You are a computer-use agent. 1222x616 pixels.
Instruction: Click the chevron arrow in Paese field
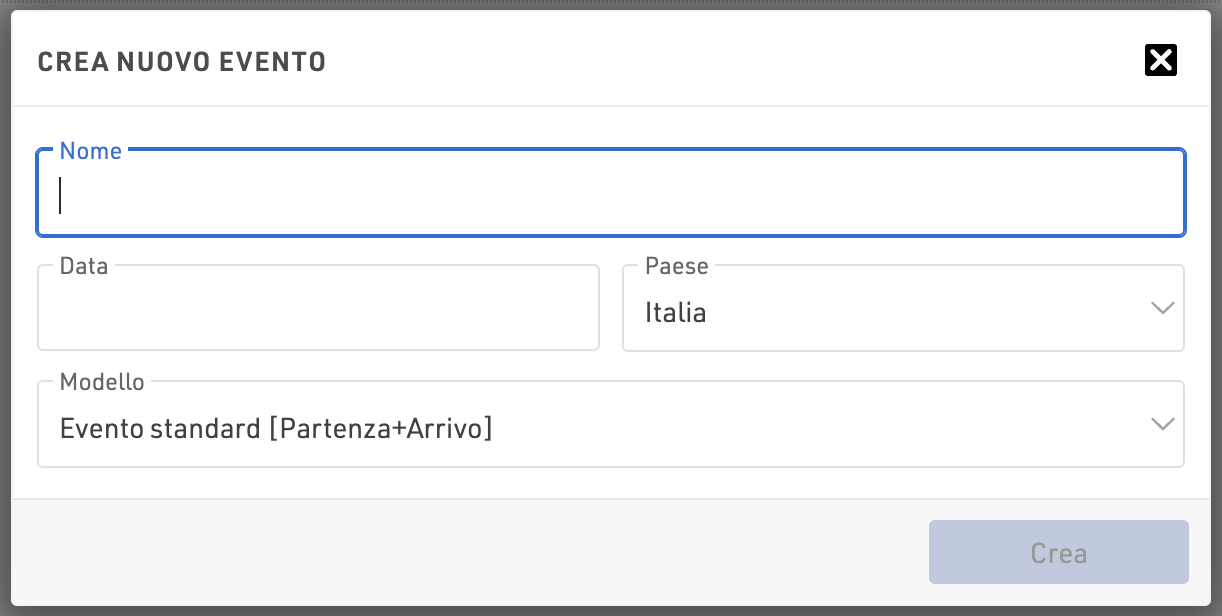pos(1162,308)
